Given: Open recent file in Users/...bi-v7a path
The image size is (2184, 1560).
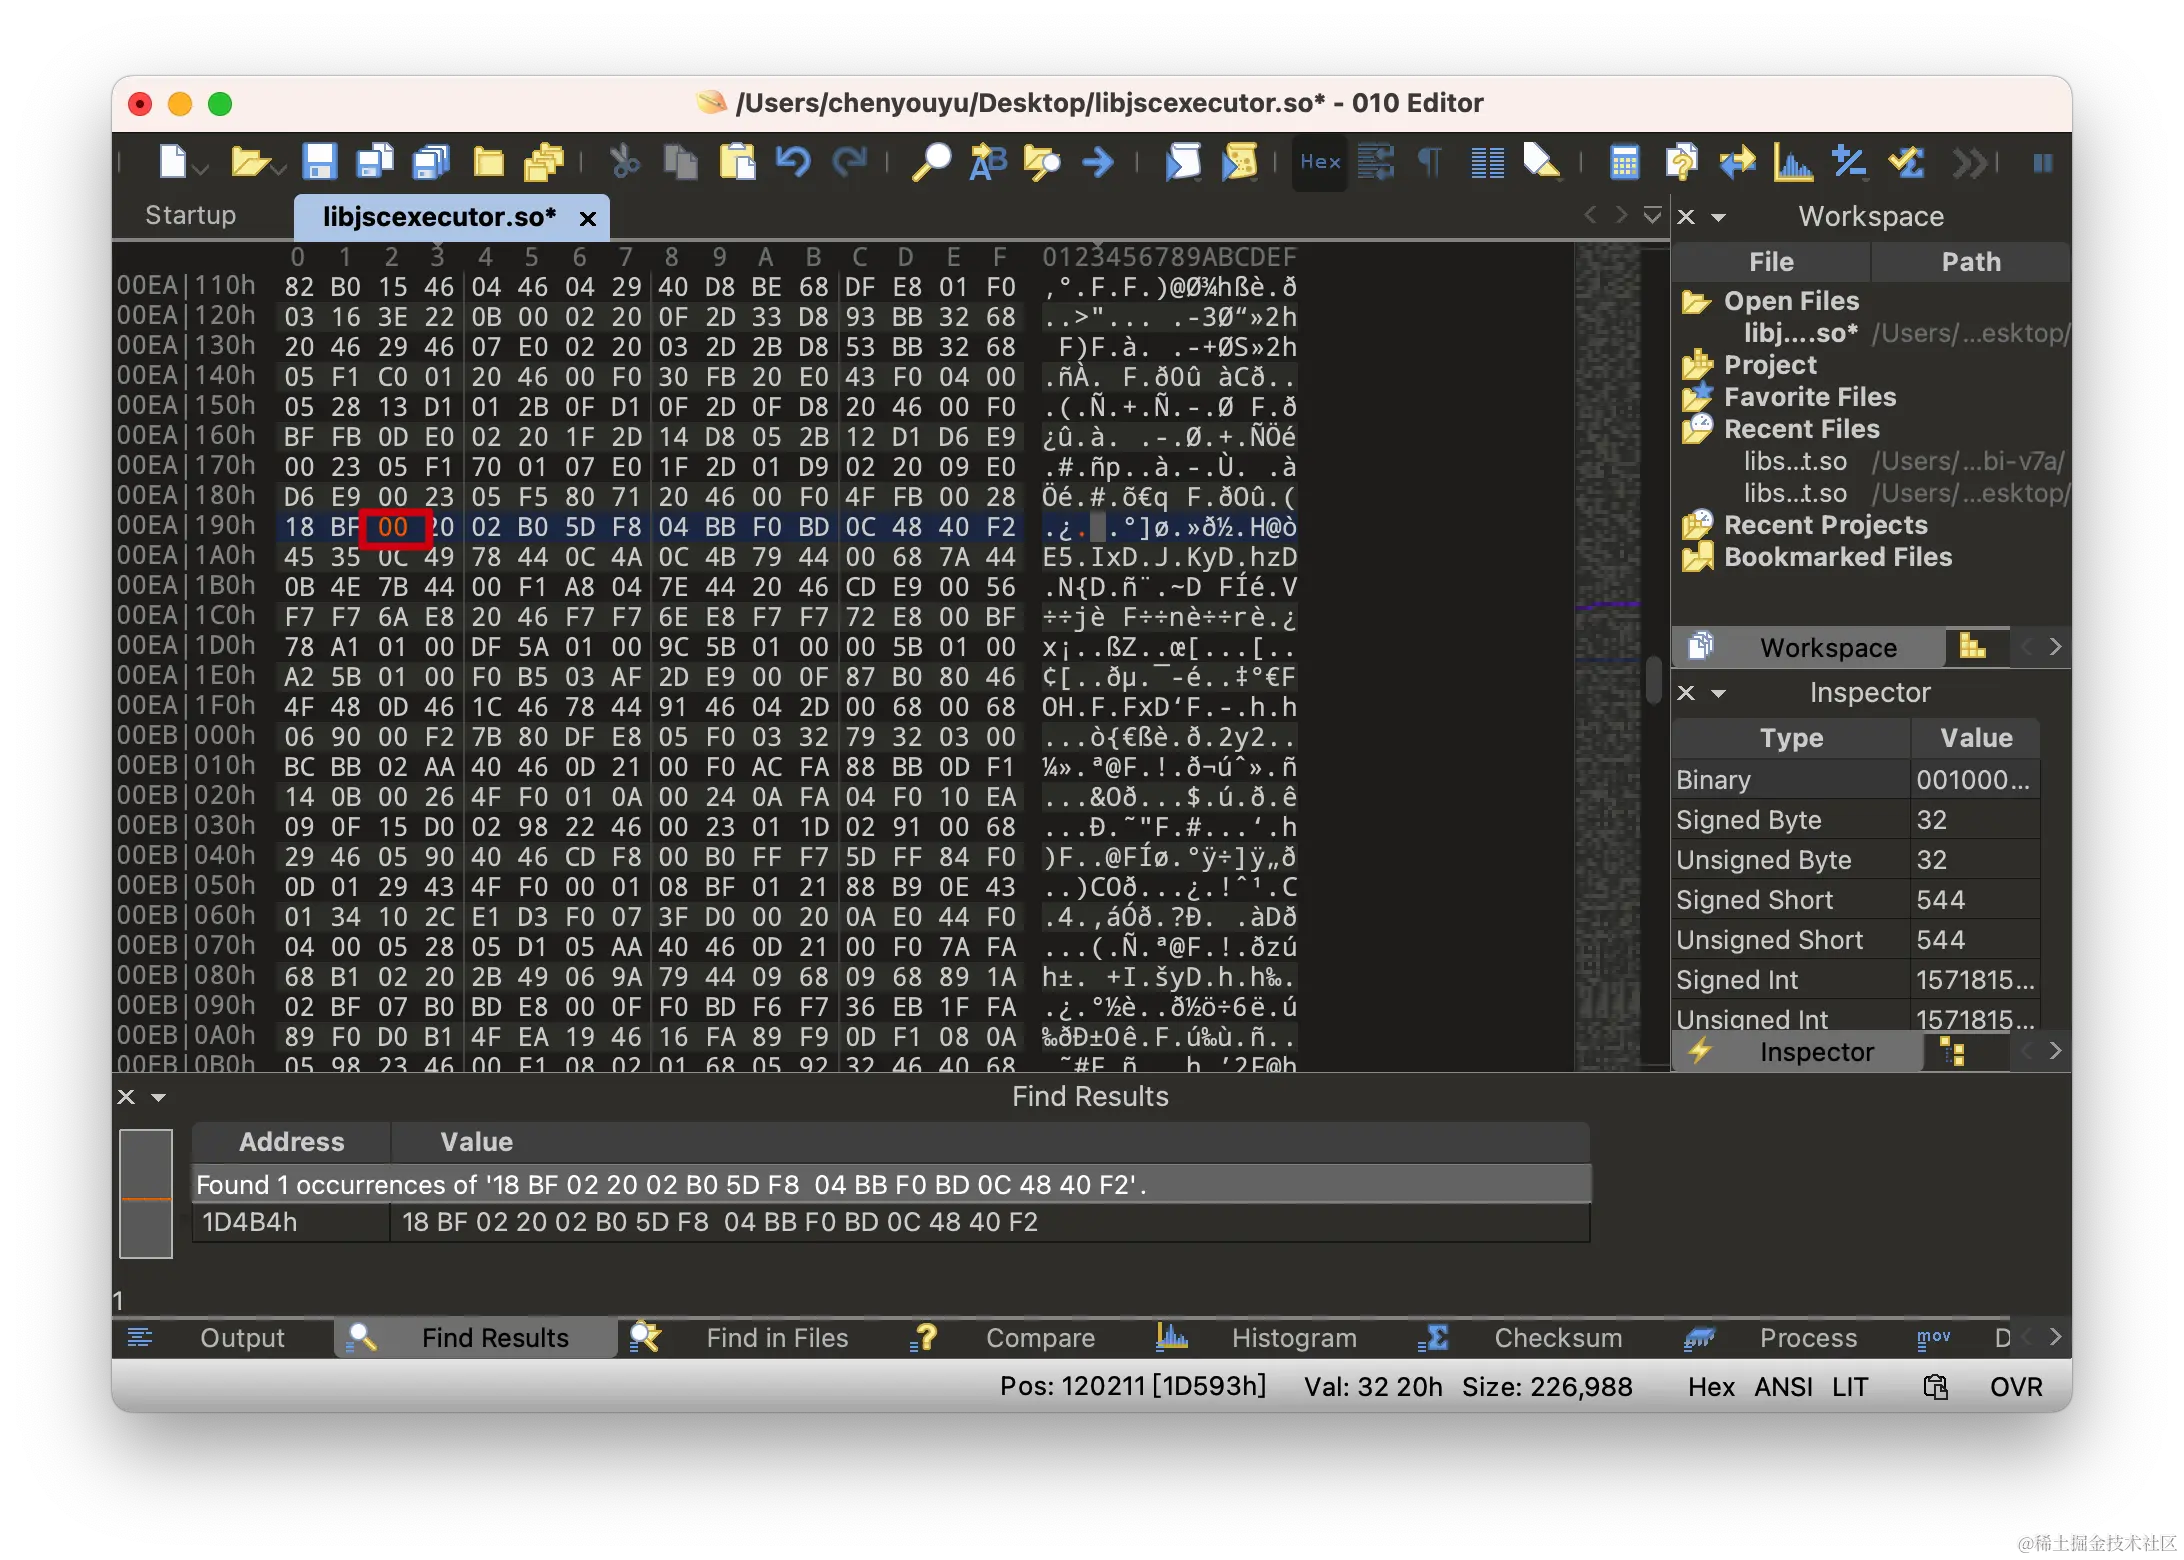Looking at the screenshot, I should tap(1796, 461).
